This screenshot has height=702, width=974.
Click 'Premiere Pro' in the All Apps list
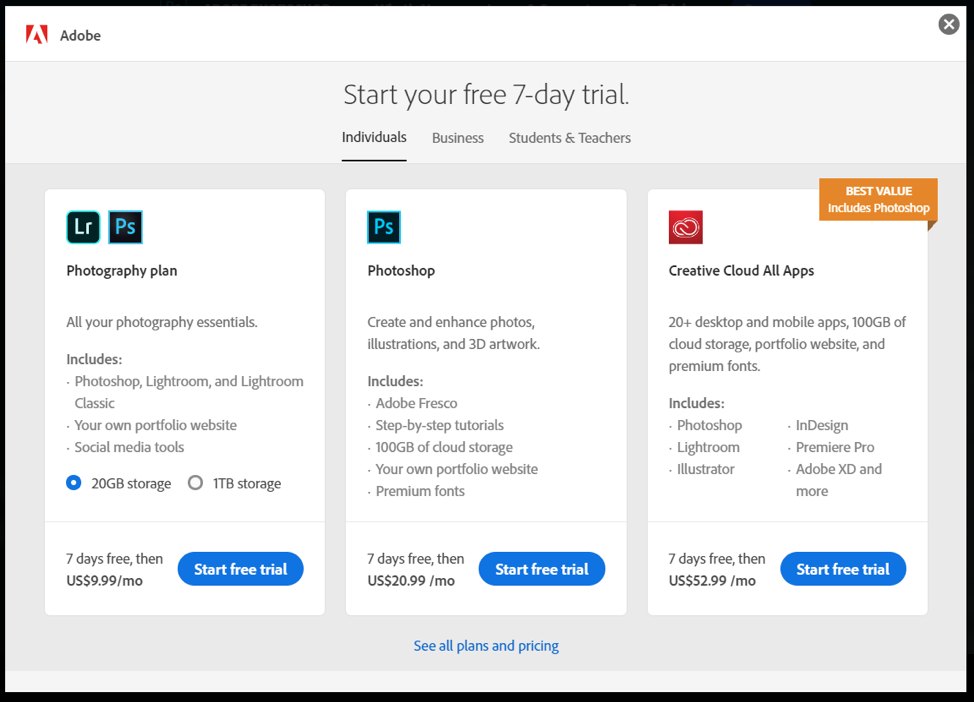pyautogui.click(x=835, y=447)
